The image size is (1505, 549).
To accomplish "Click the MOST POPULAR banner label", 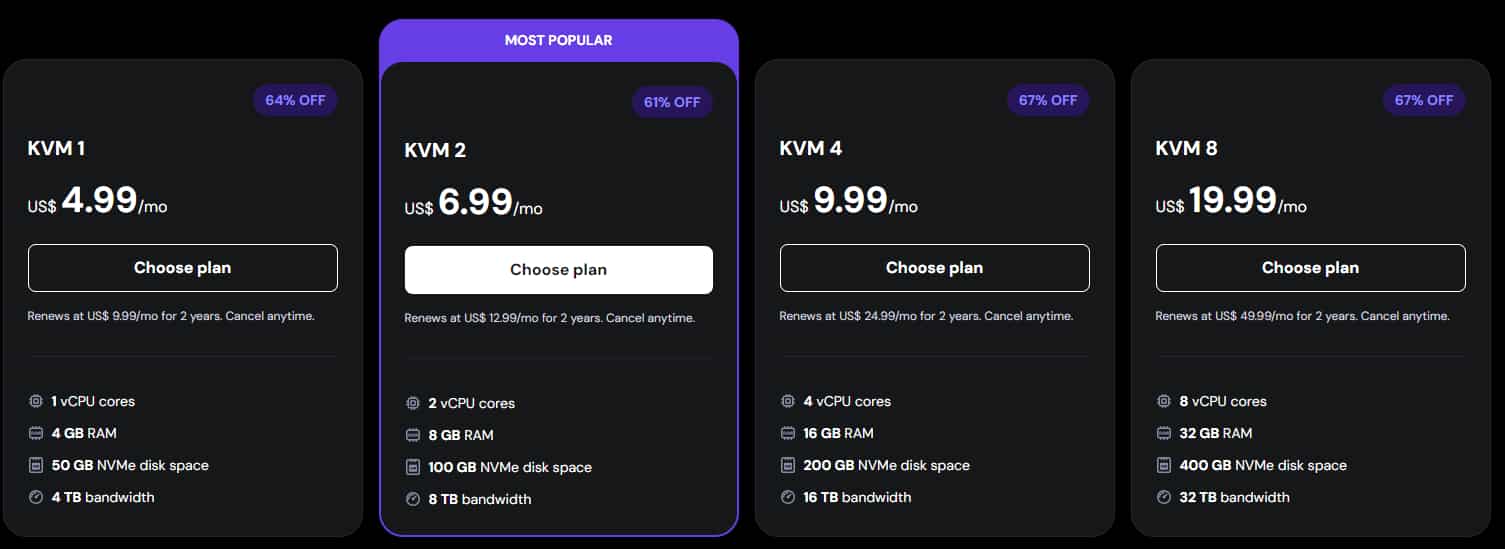I will click(x=558, y=41).
